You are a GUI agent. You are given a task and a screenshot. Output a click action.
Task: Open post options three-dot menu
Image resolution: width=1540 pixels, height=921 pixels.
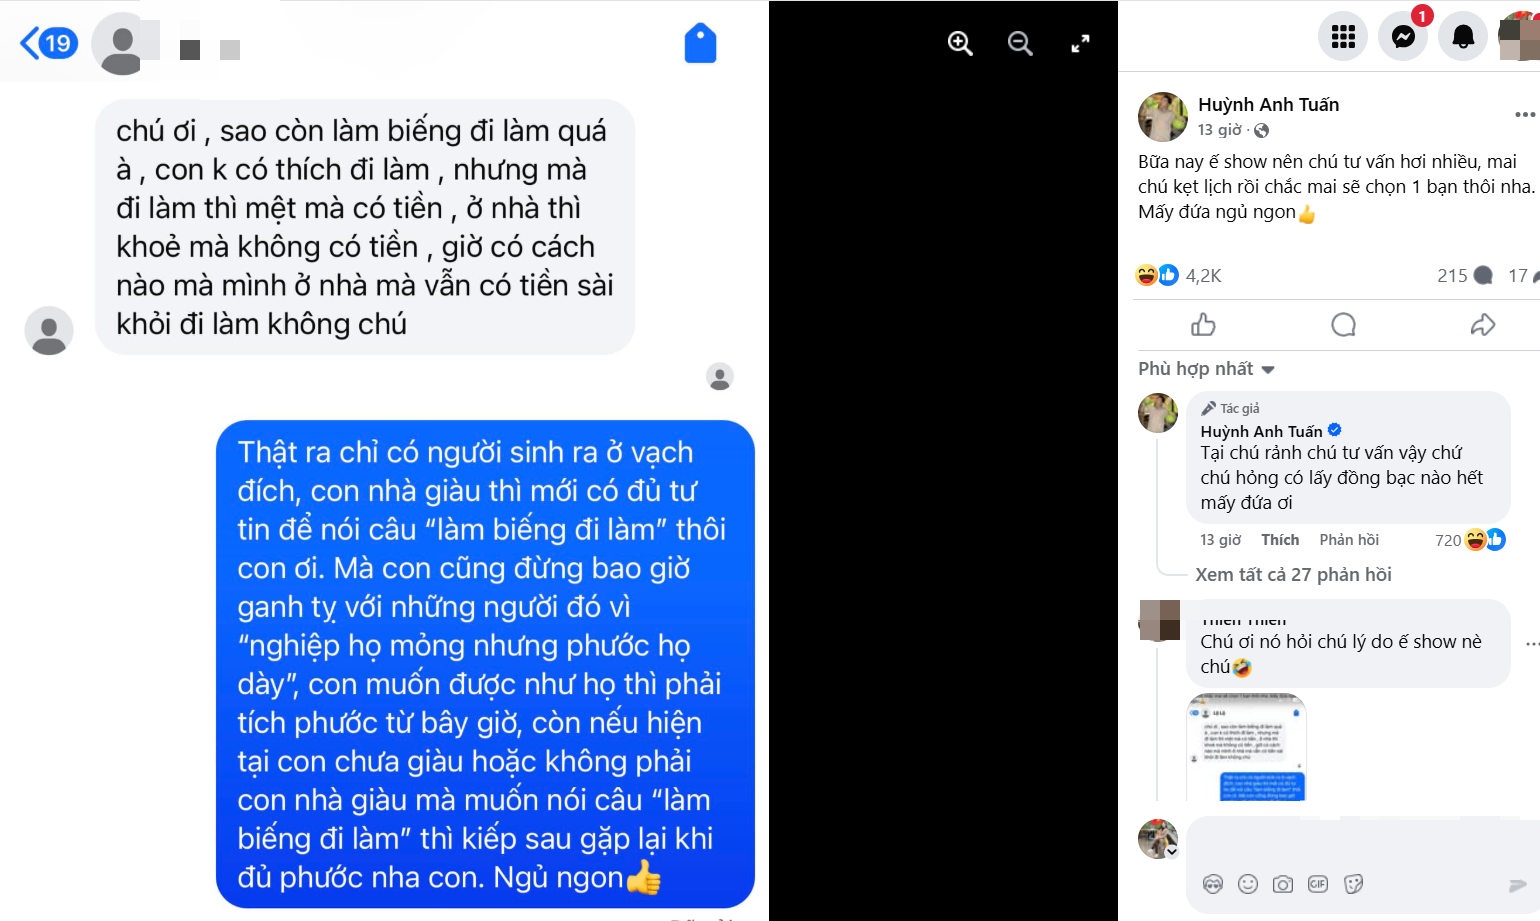point(1525,114)
